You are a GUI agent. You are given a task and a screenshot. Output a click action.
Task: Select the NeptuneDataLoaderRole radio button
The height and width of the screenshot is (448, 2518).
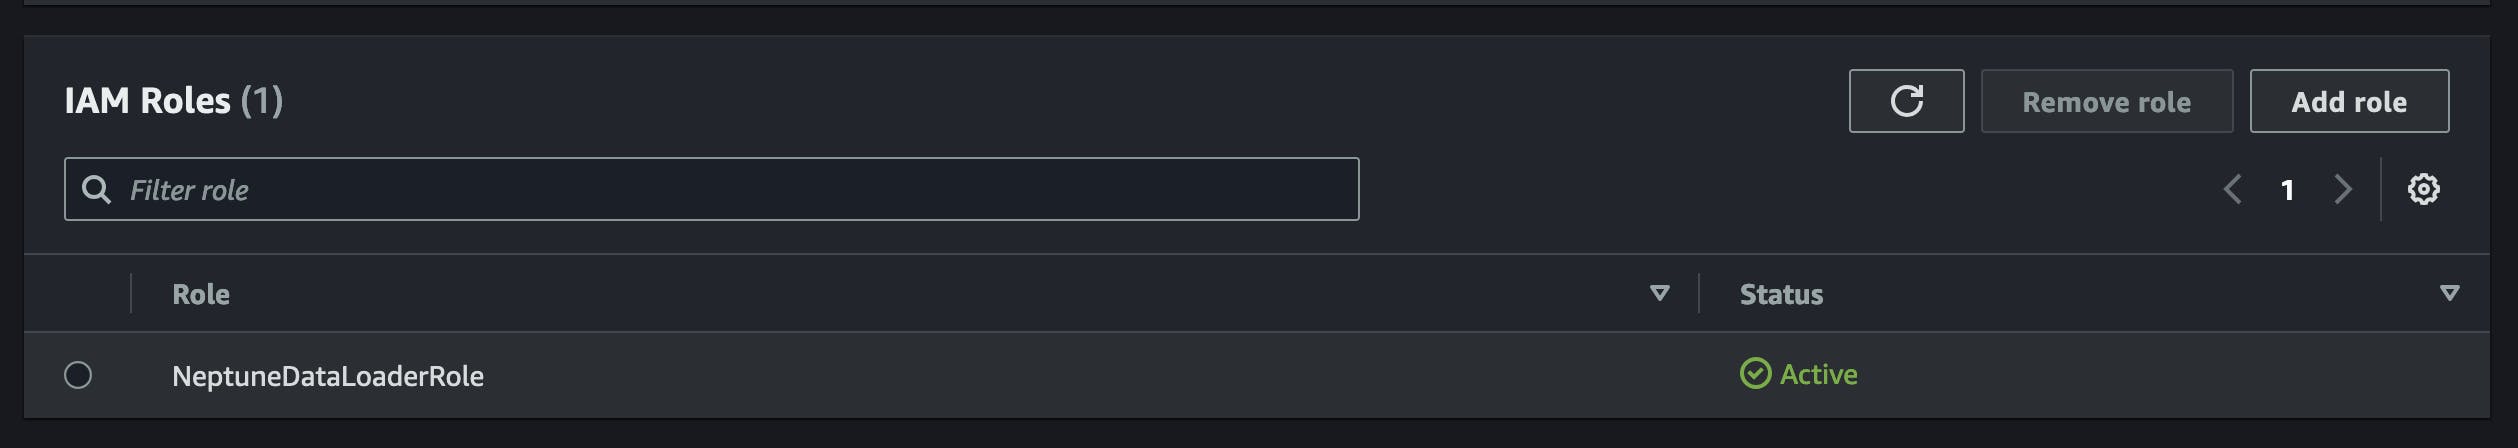(78, 375)
